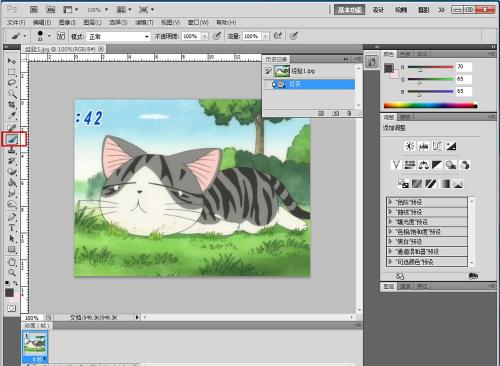Pick a color from the spectrum ramp
Image resolution: width=500 pixels, height=366 pixels.
430,106
